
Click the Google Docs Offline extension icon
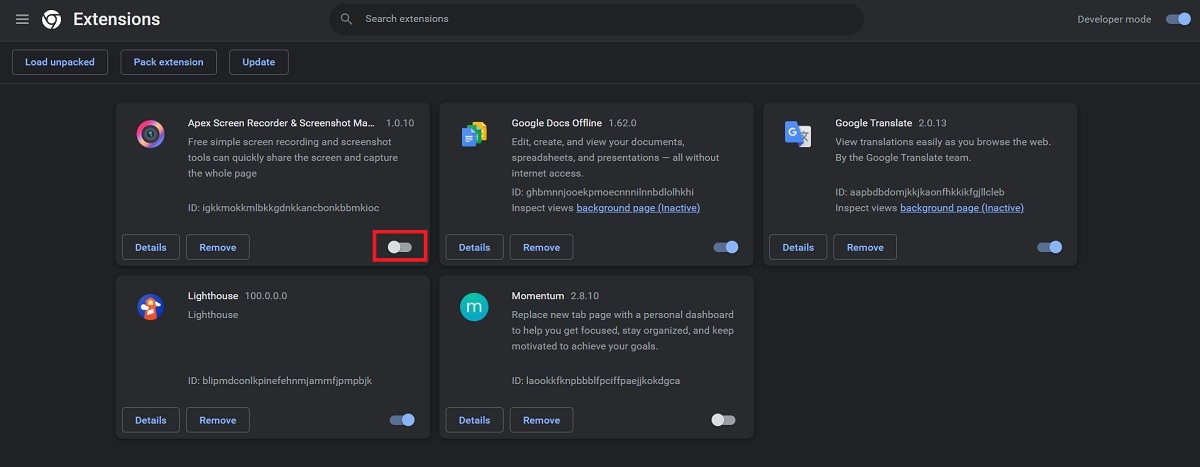tap(474, 134)
